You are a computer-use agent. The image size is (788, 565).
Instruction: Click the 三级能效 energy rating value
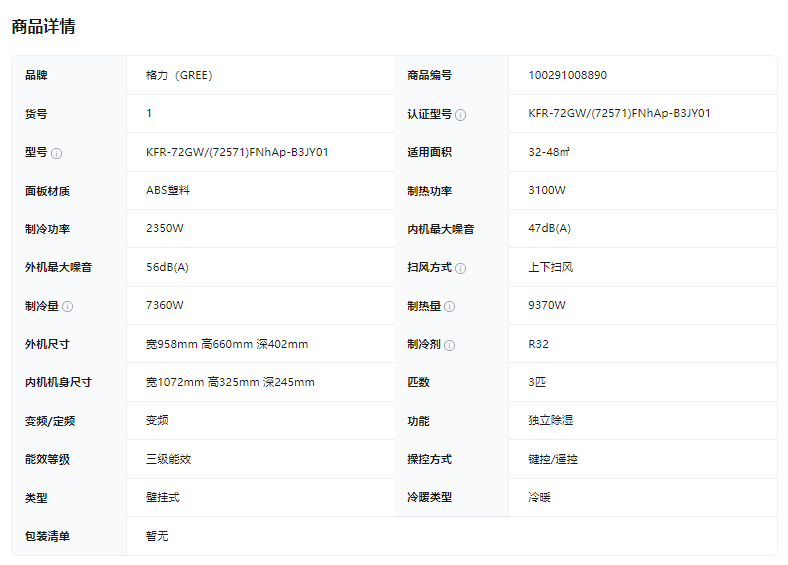pos(168,459)
